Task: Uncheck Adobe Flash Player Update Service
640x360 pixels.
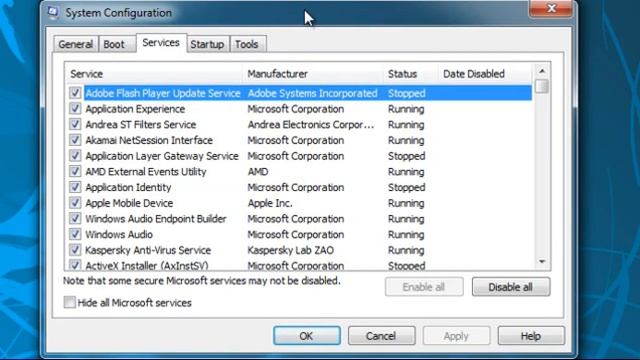Action: pos(75,93)
